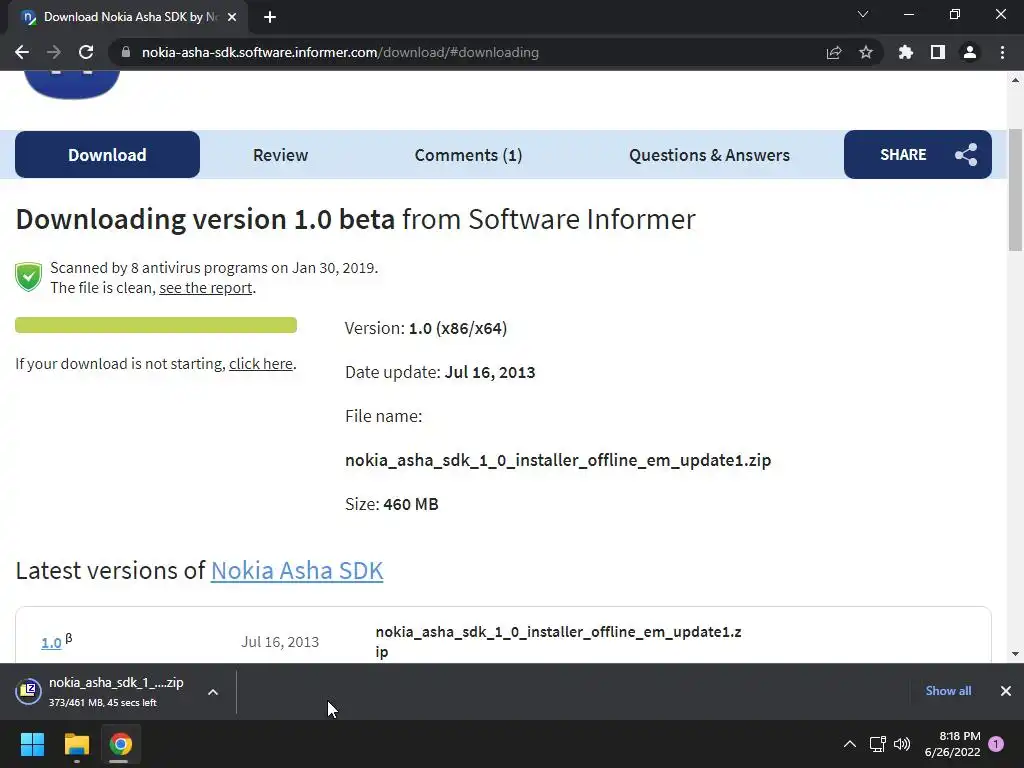Open the volume speaker icon
This screenshot has height=768, width=1024.
[902, 744]
